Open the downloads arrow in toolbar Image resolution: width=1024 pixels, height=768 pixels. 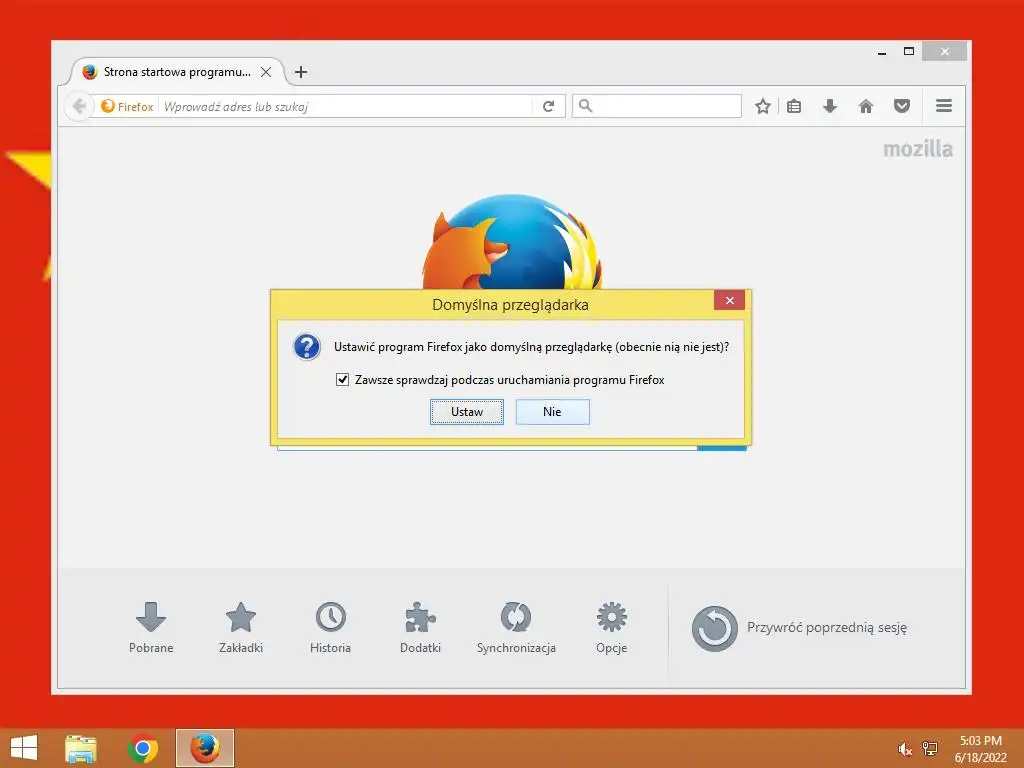(x=830, y=106)
